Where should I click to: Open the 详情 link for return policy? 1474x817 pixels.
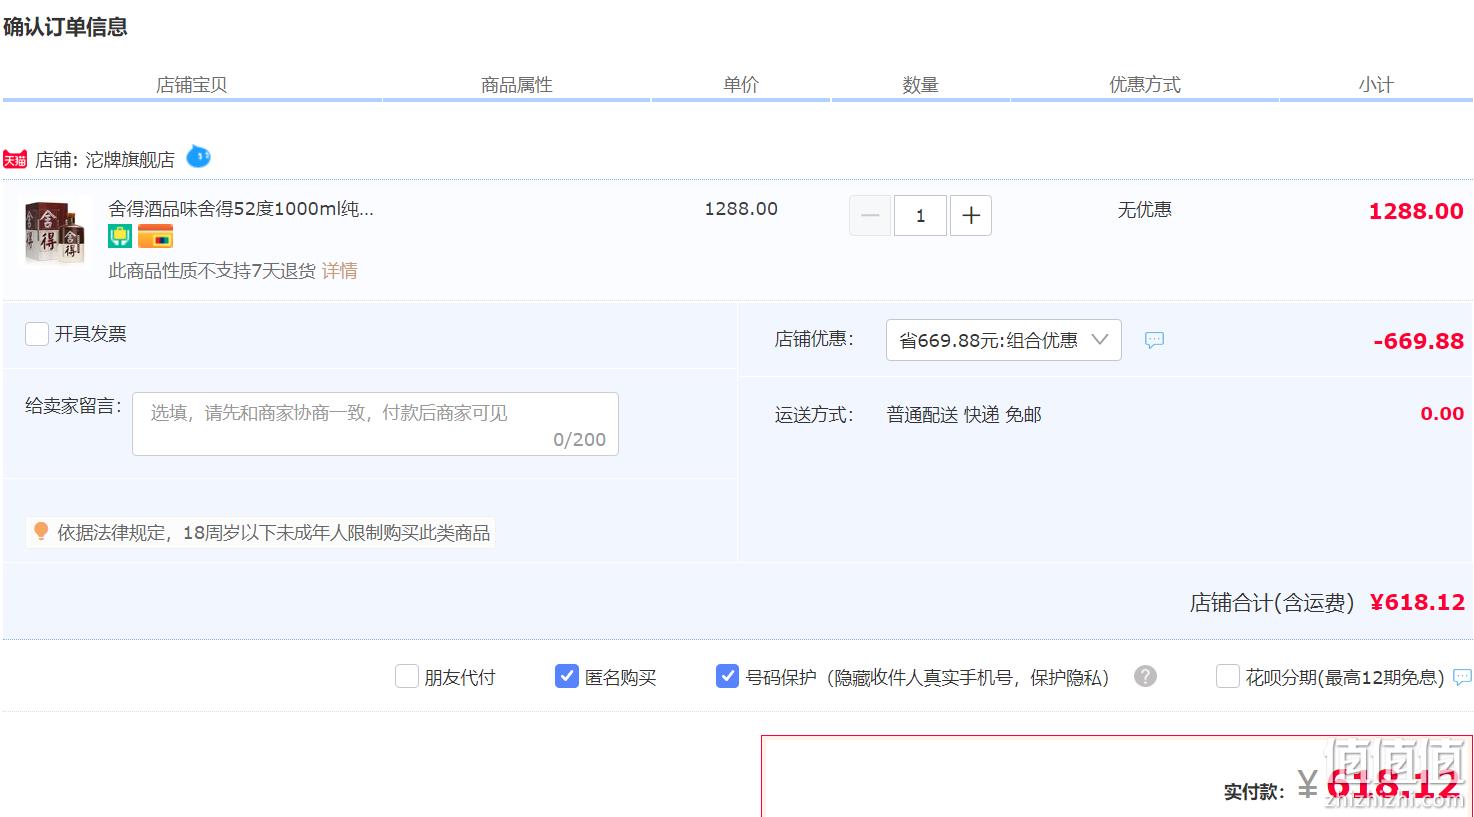(340, 271)
